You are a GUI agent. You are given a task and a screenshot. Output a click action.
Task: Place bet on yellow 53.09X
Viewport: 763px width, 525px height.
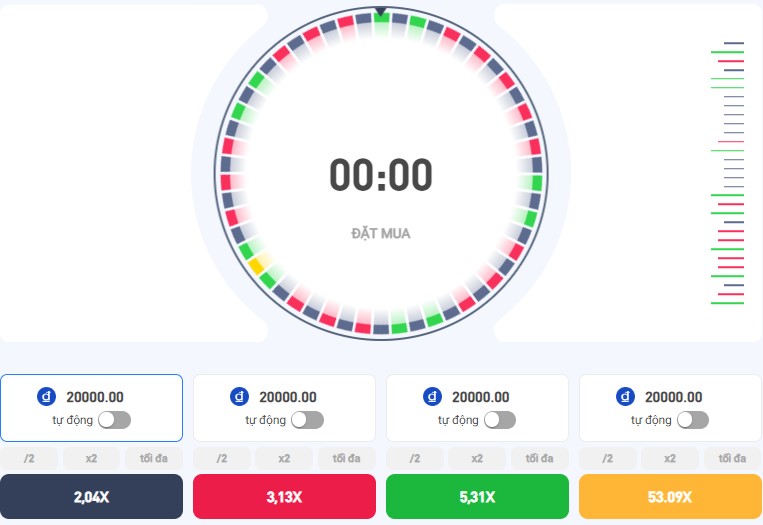tap(670, 497)
